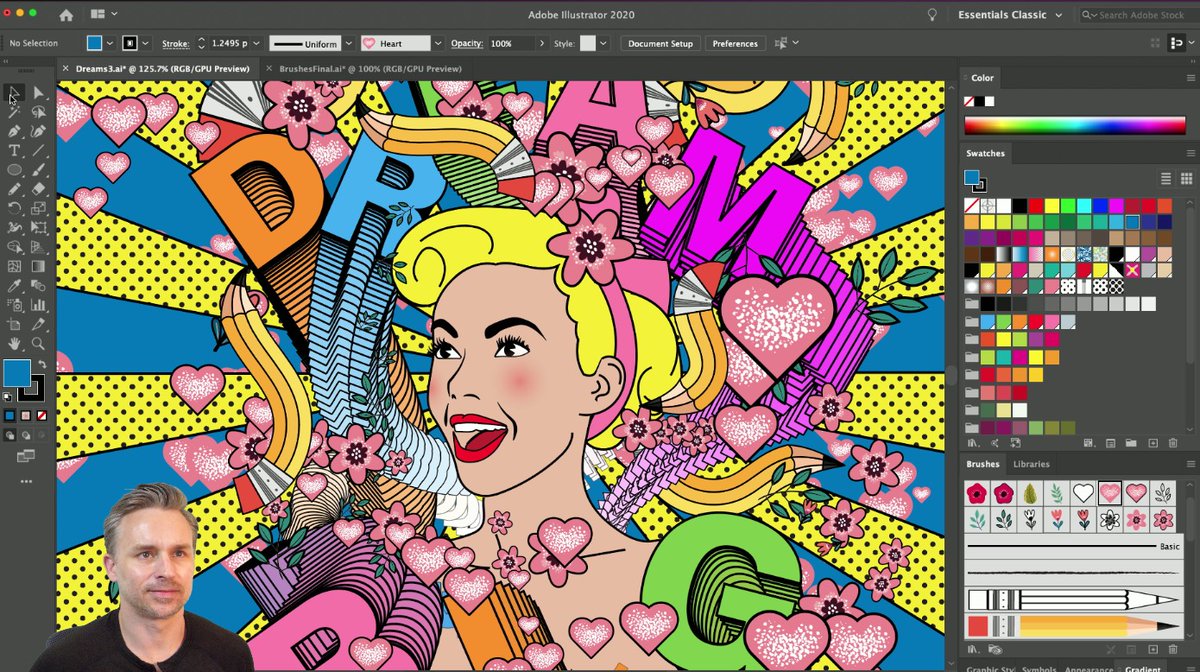Screen dimensions: 1200x672
Task: Choose the Ellipse tool
Action: 14,169
